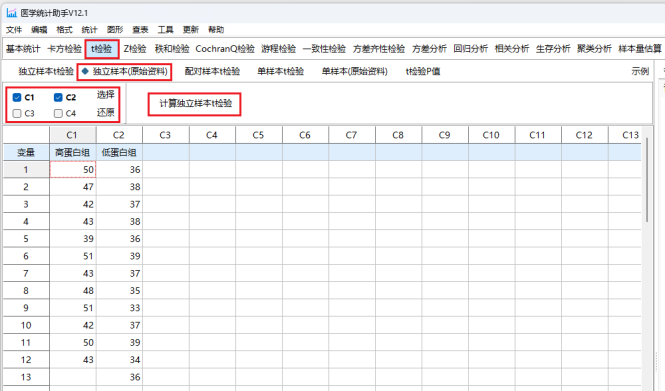
Task: Open the 相关分析 tab
Action: (511, 49)
